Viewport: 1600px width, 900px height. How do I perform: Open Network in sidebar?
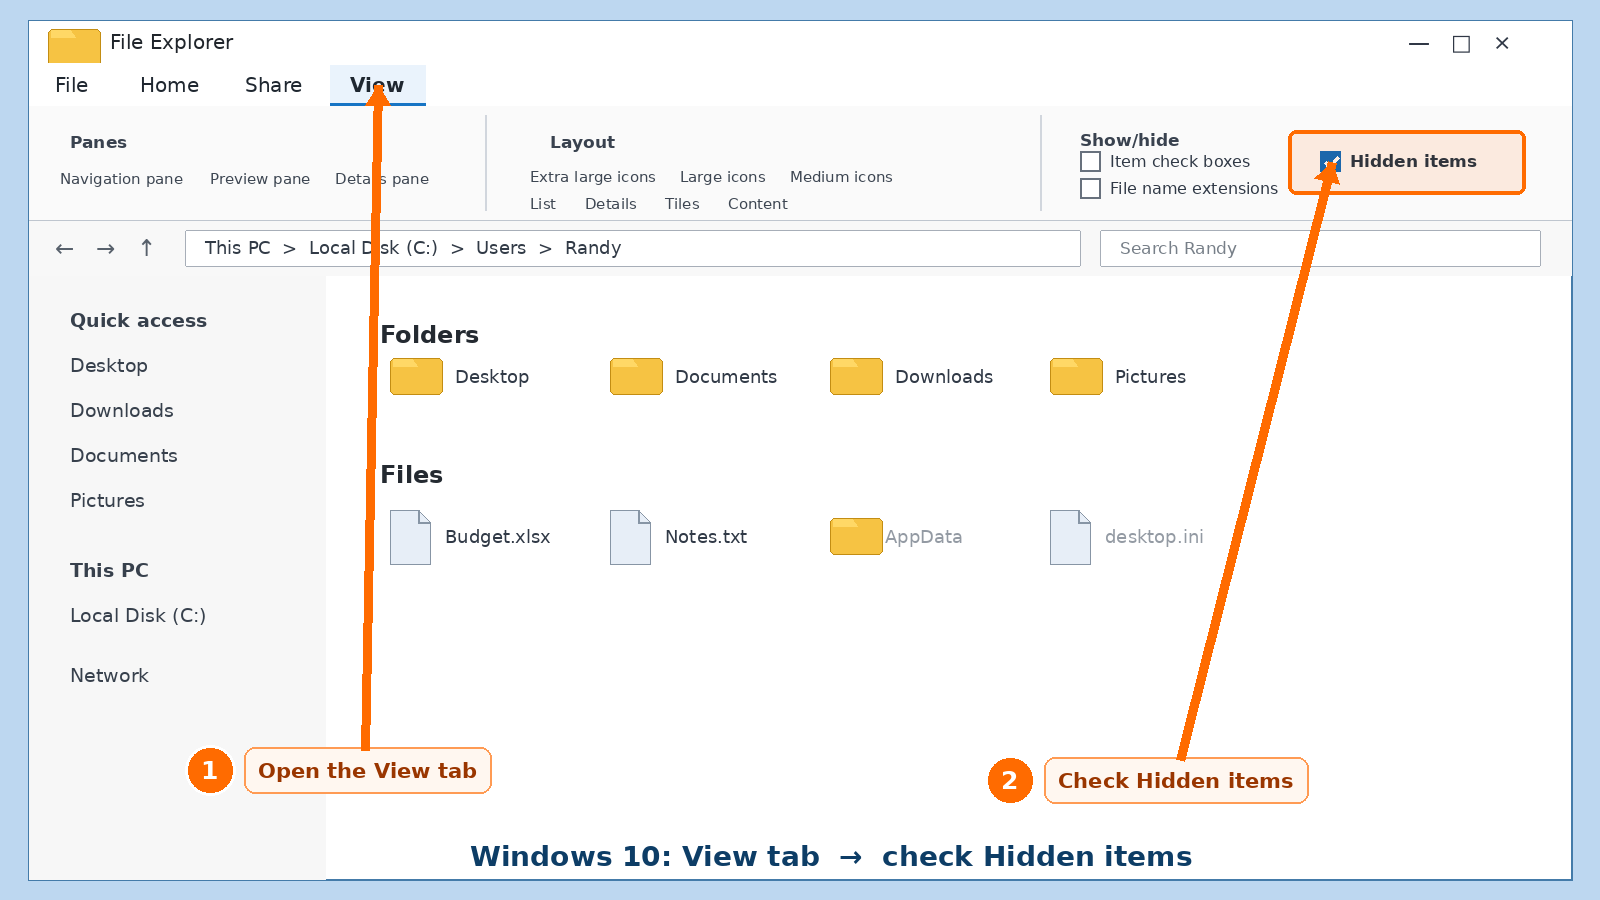click(110, 676)
